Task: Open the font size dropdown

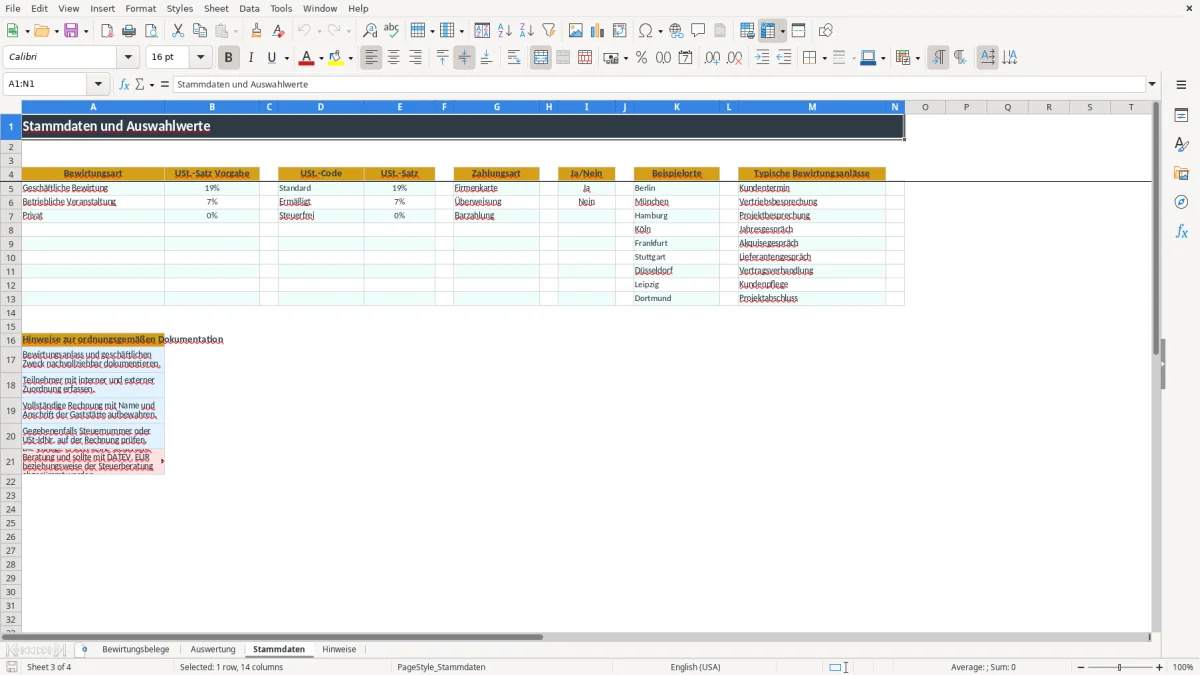Action: tap(200, 58)
